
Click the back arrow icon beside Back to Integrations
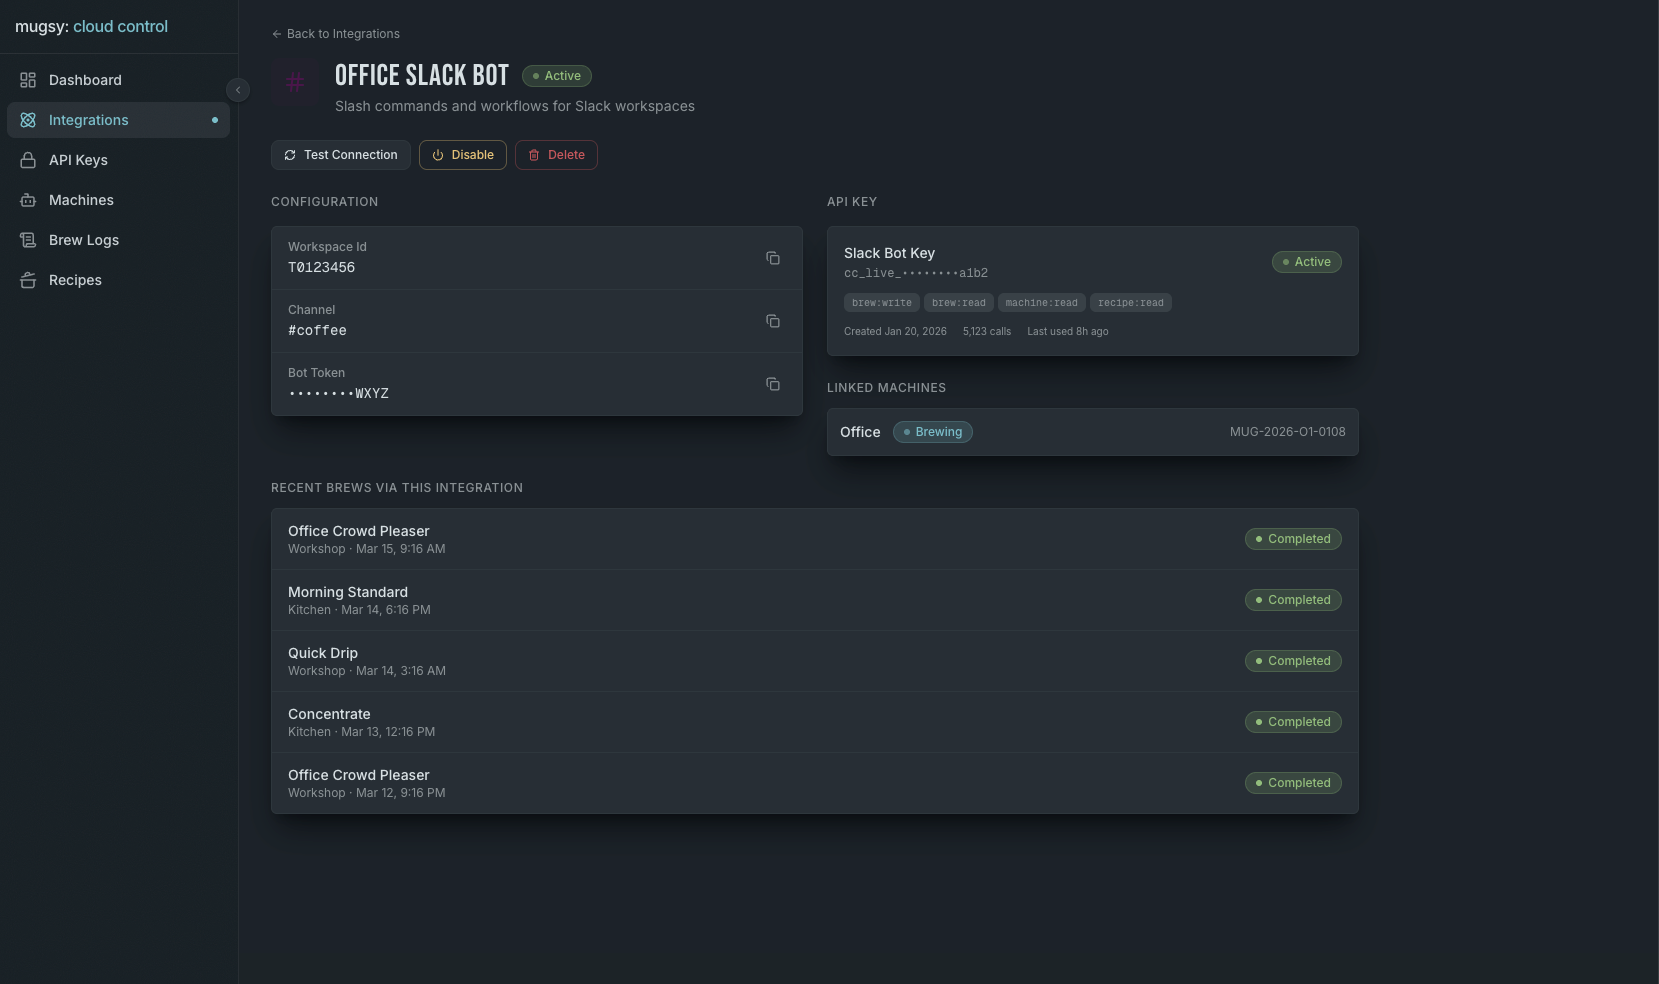point(277,34)
